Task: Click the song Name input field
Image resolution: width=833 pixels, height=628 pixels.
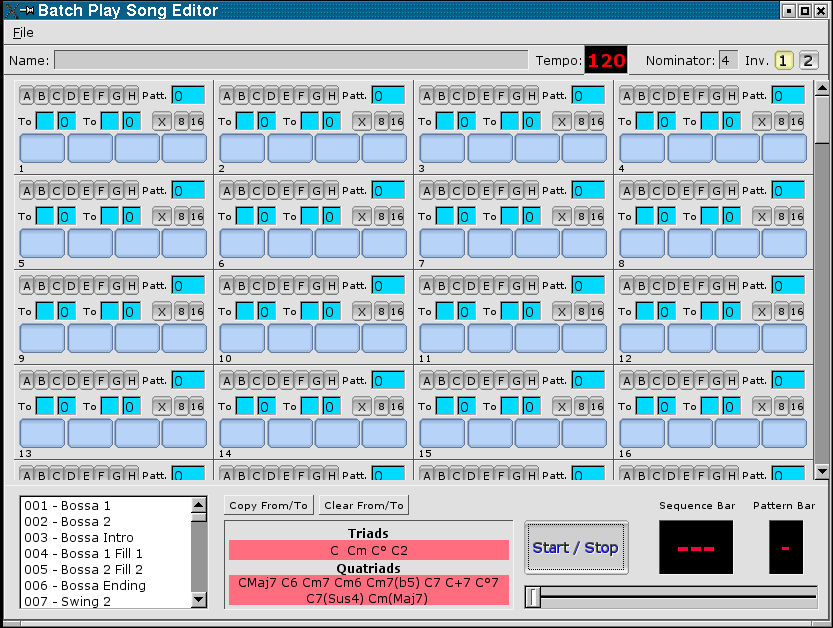Action: tap(290, 61)
